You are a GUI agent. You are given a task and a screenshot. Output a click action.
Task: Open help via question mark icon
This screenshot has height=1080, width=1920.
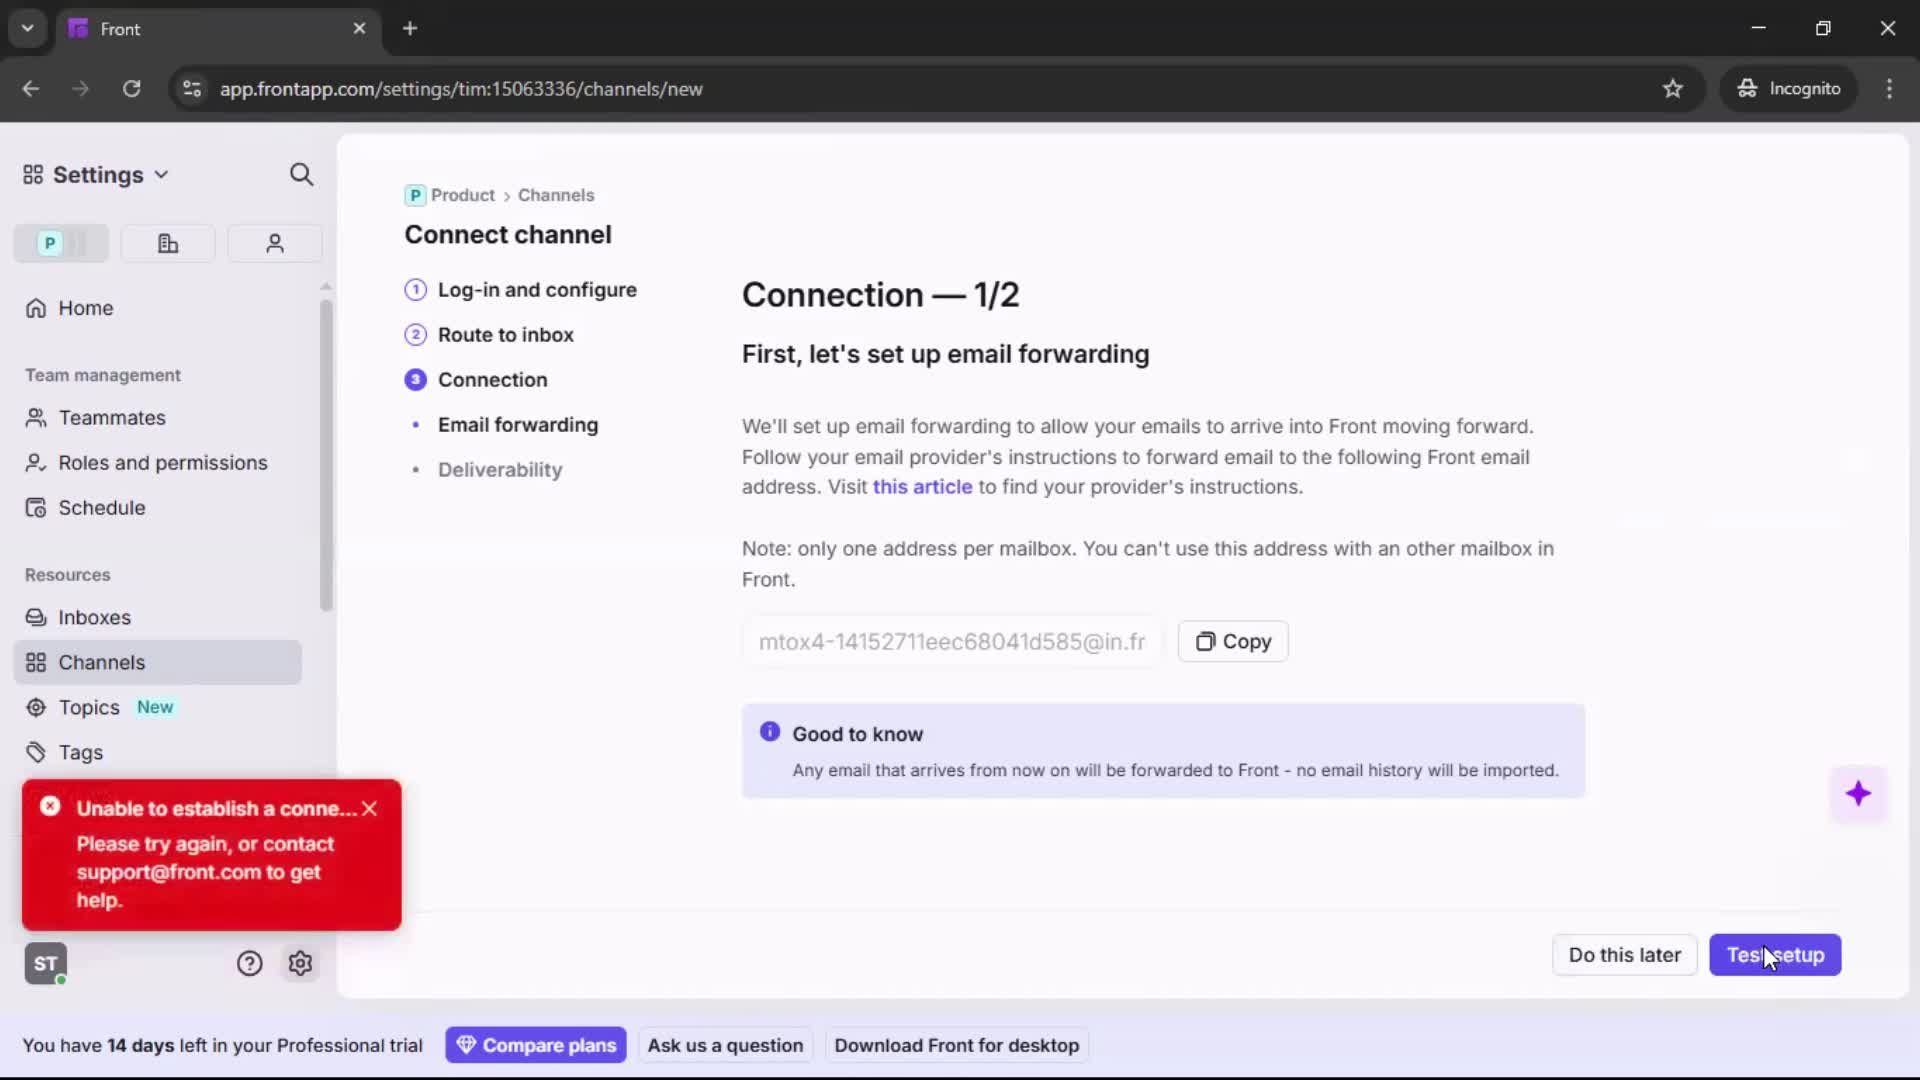click(248, 963)
